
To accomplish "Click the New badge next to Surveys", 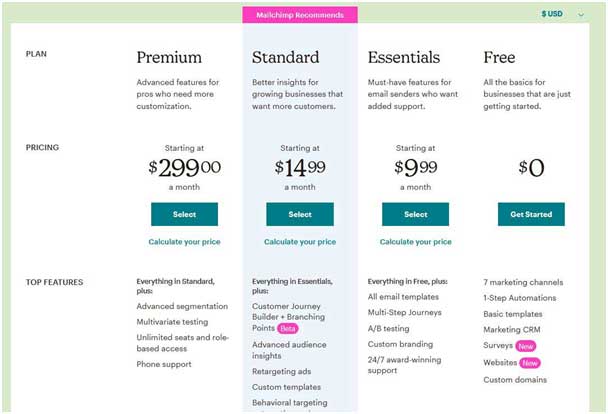I will tap(526, 346).
